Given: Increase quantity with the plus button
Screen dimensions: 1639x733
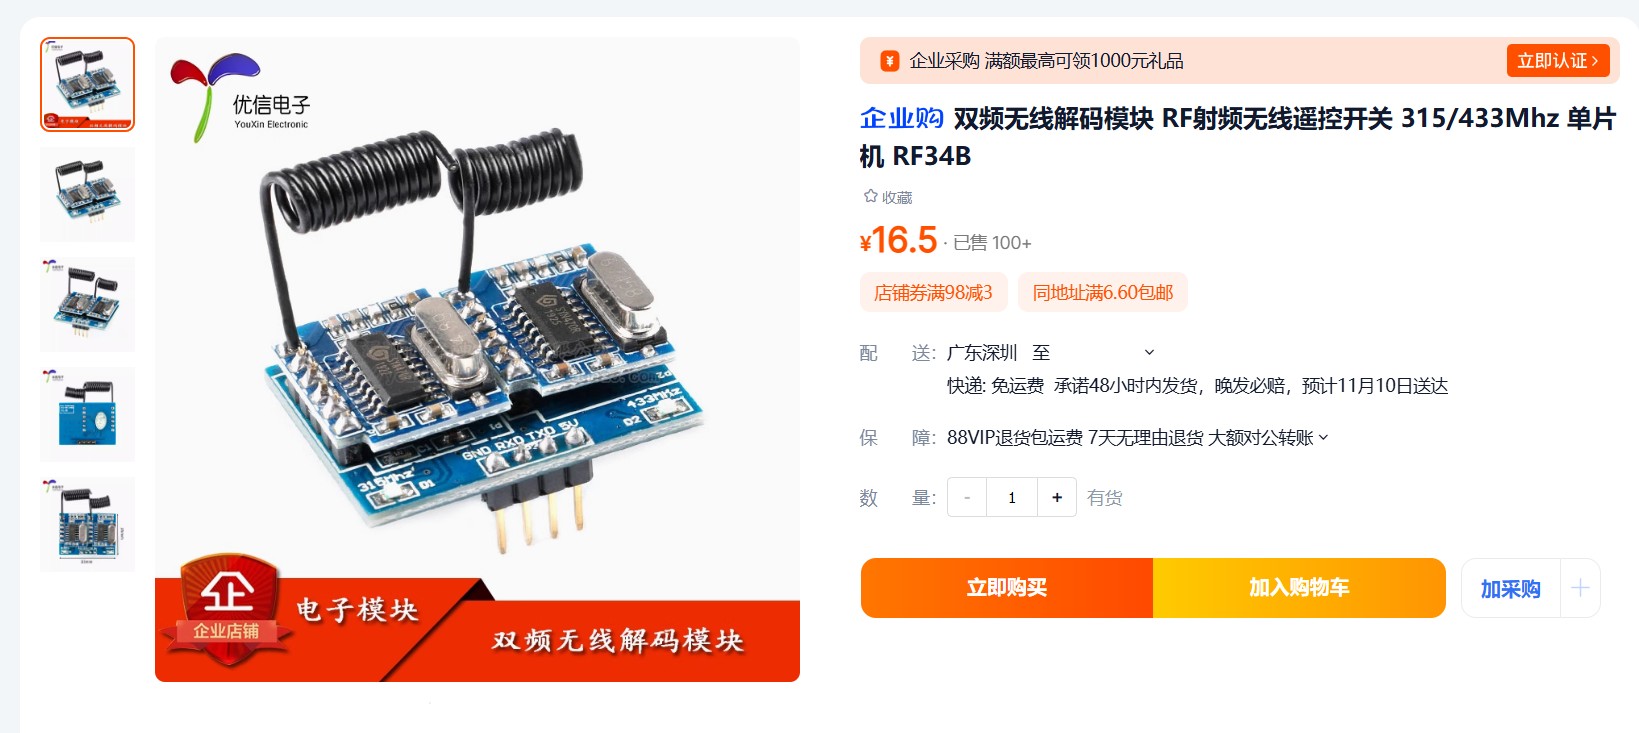Looking at the screenshot, I should click(1056, 497).
